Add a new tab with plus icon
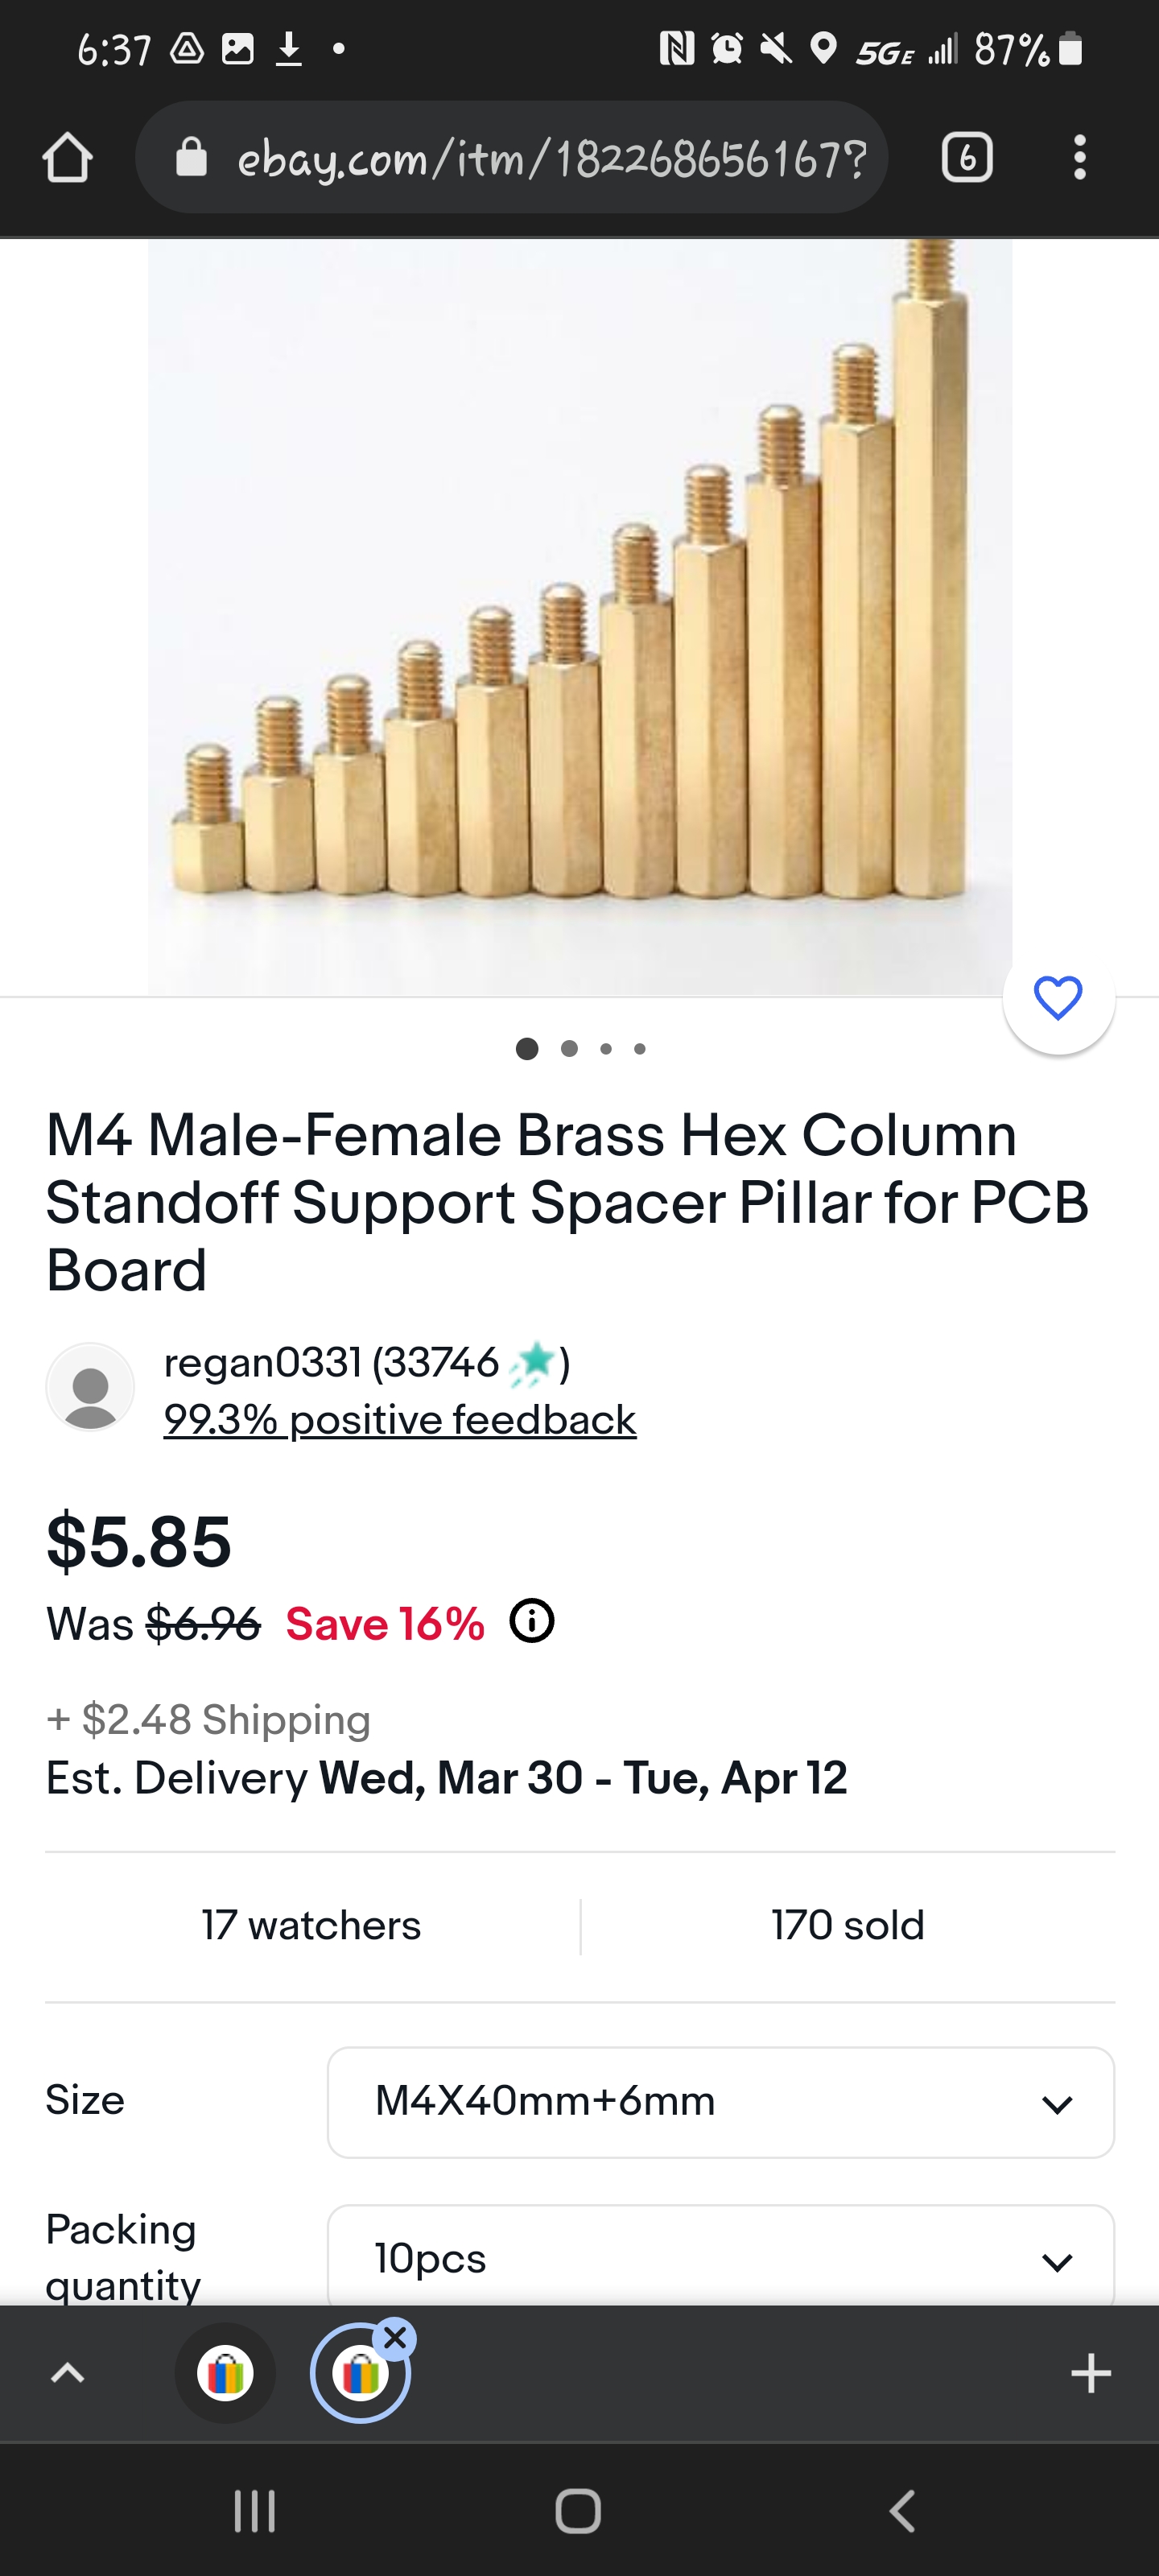 (1090, 2373)
